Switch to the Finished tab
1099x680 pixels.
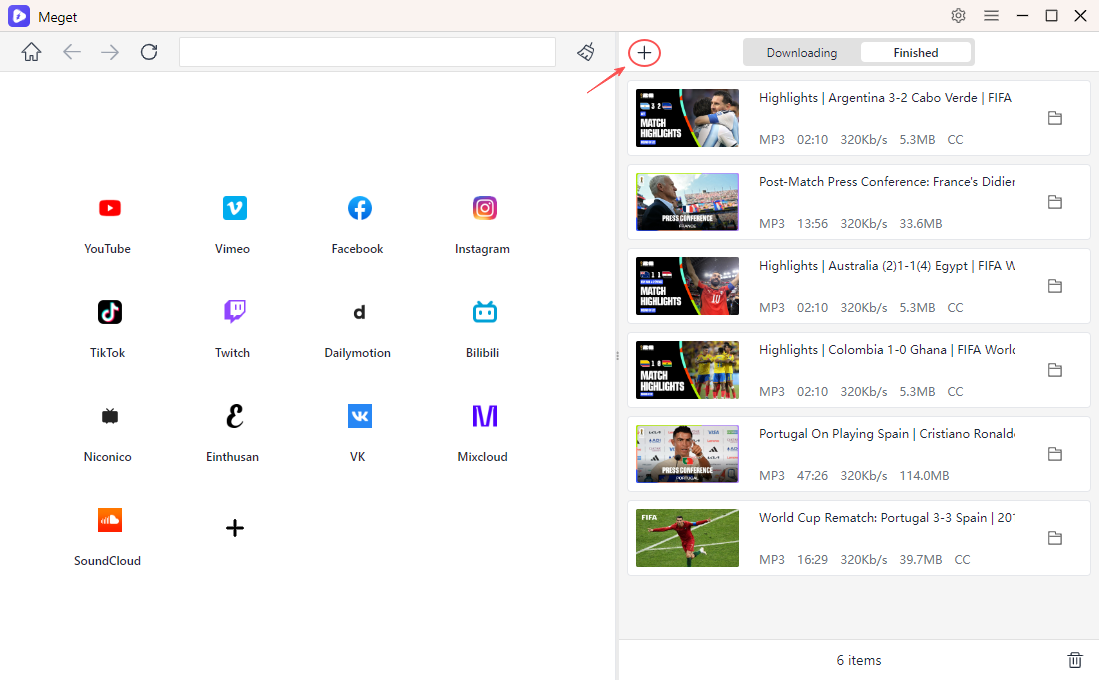(915, 53)
